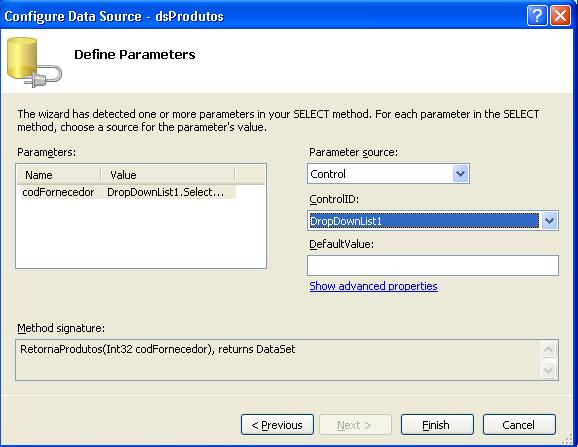Viewport: 578px width, 447px height.
Task: Close the Configure Data Source dialog
Action: pyautogui.click(x=560, y=16)
